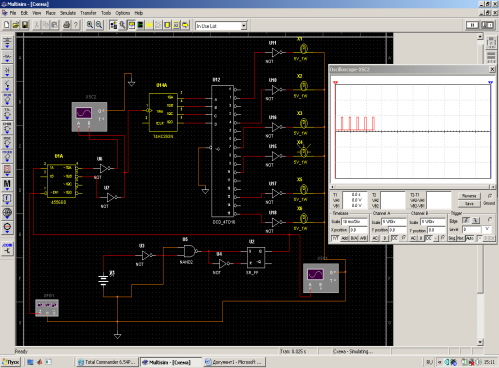The width and height of the screenshot is (499, 368).
Task: Open the Simulate menu
Action: click(68, 13)
